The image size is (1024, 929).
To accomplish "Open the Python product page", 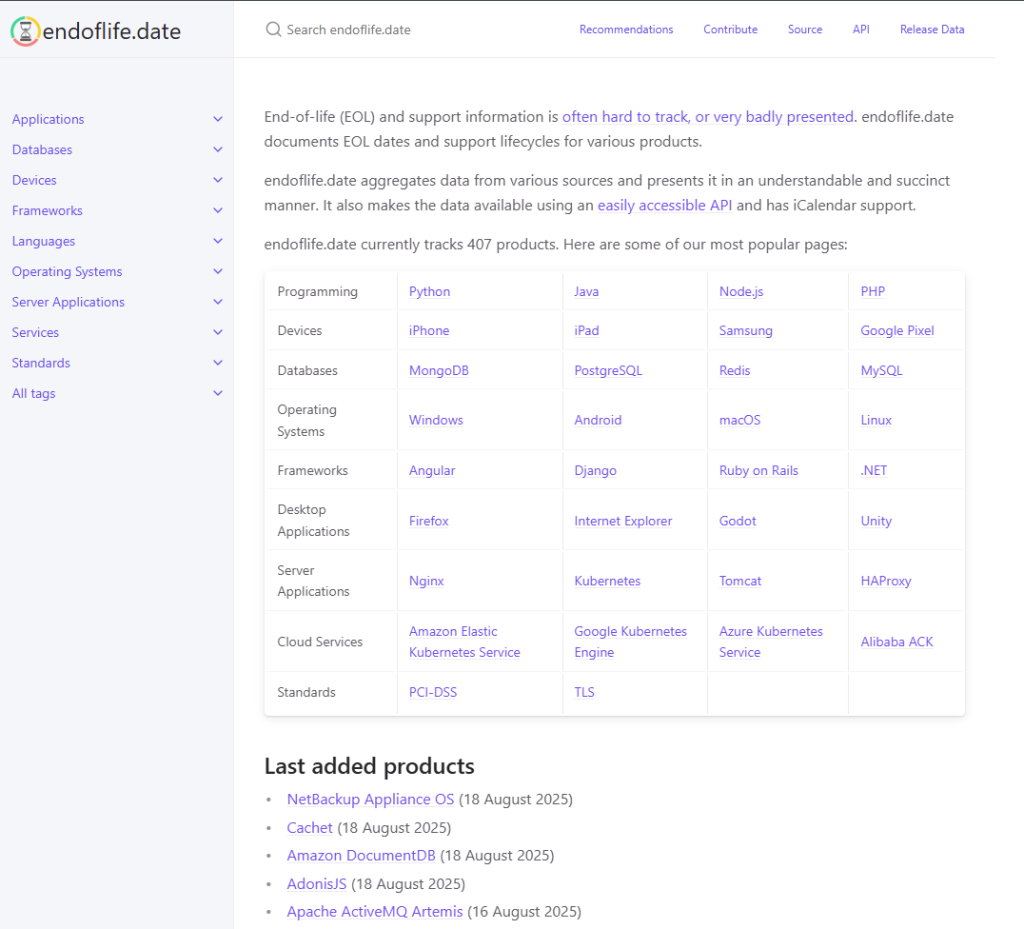I will [429, 292].
